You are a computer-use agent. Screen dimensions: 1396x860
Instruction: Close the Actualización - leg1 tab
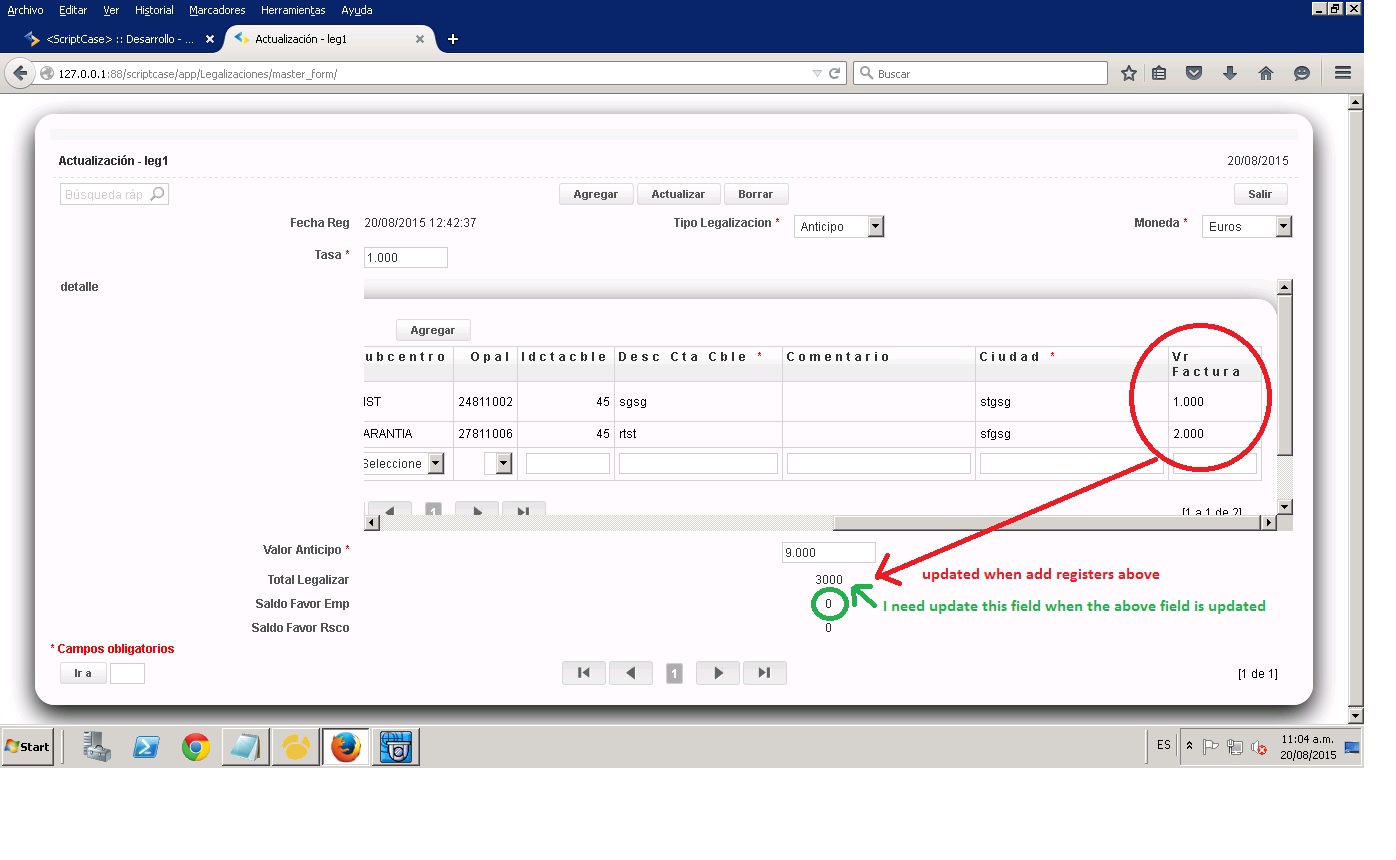tap(420, 39)
